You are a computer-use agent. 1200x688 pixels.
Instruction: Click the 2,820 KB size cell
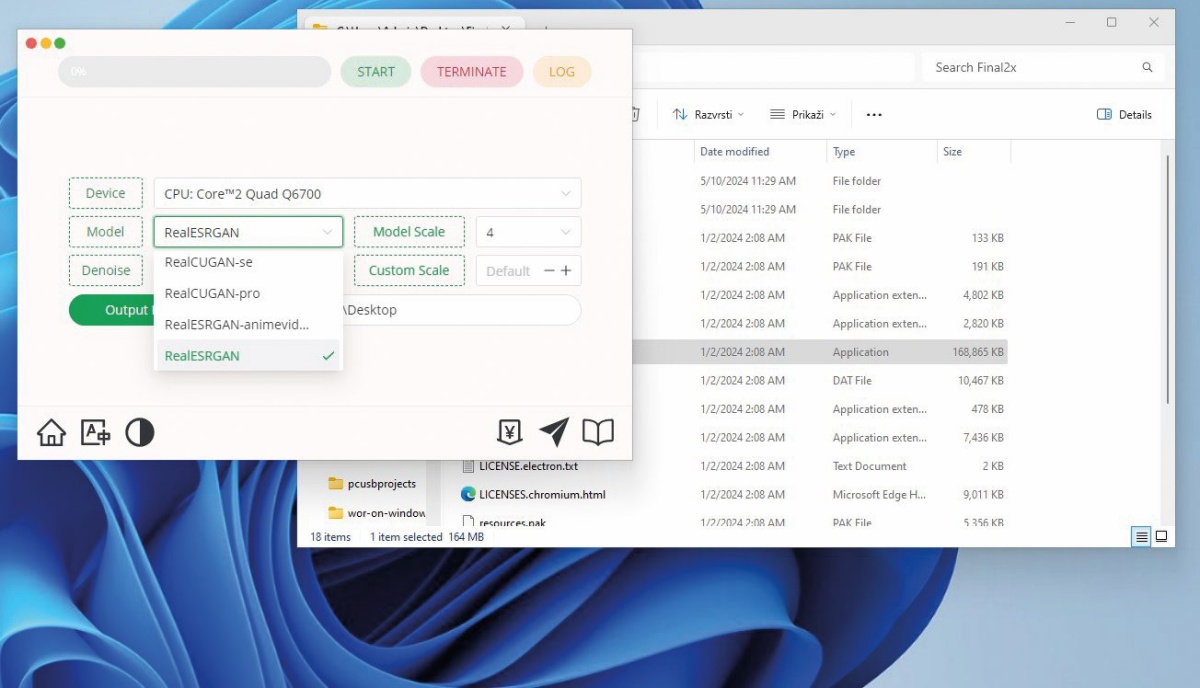click(x=983, y=323)
